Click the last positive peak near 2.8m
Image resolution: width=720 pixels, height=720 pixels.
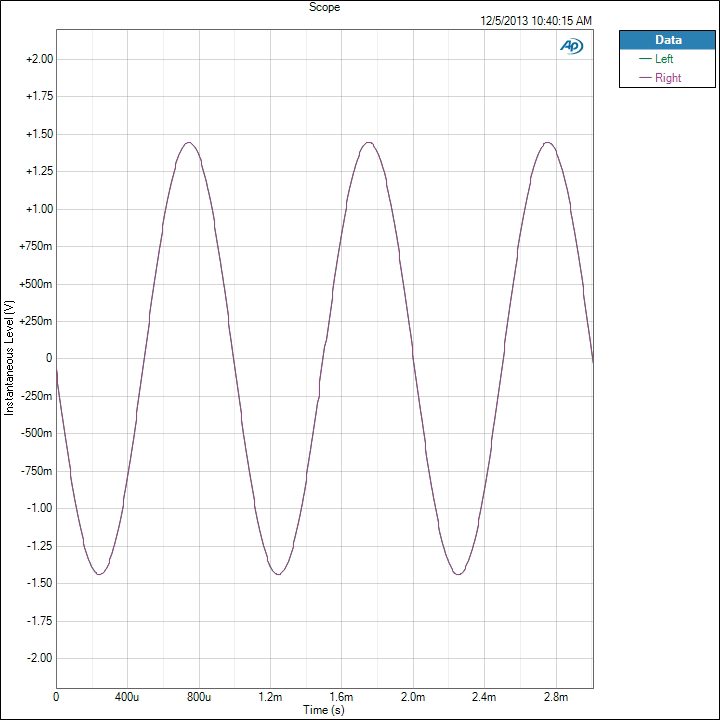pos(547,142)
